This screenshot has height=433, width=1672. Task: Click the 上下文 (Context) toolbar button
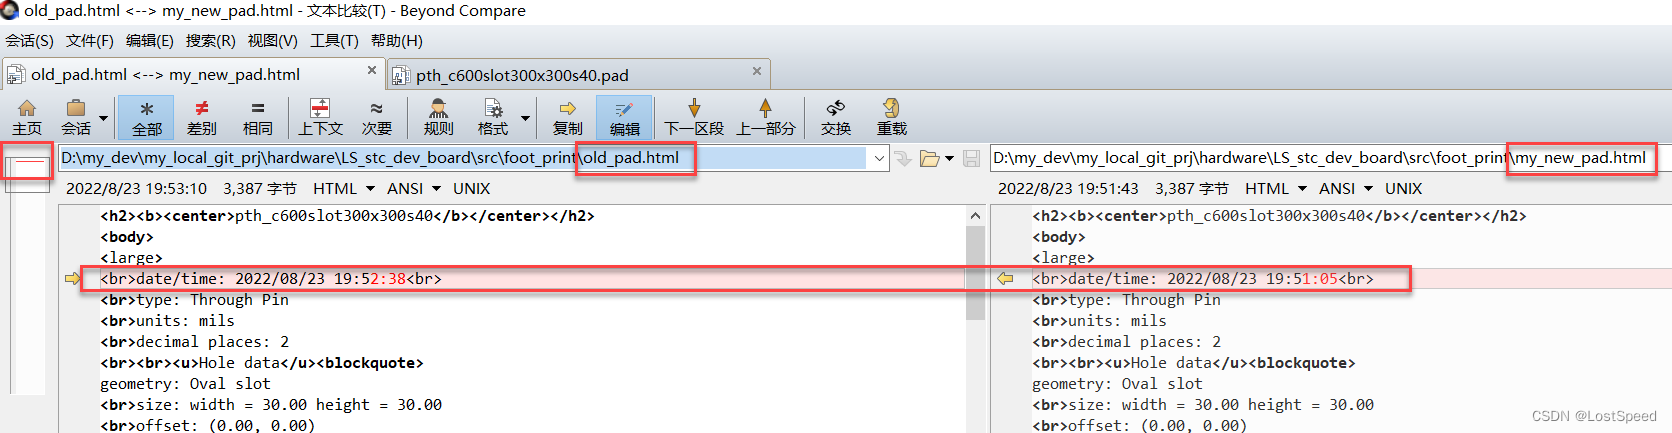point(320,117)
